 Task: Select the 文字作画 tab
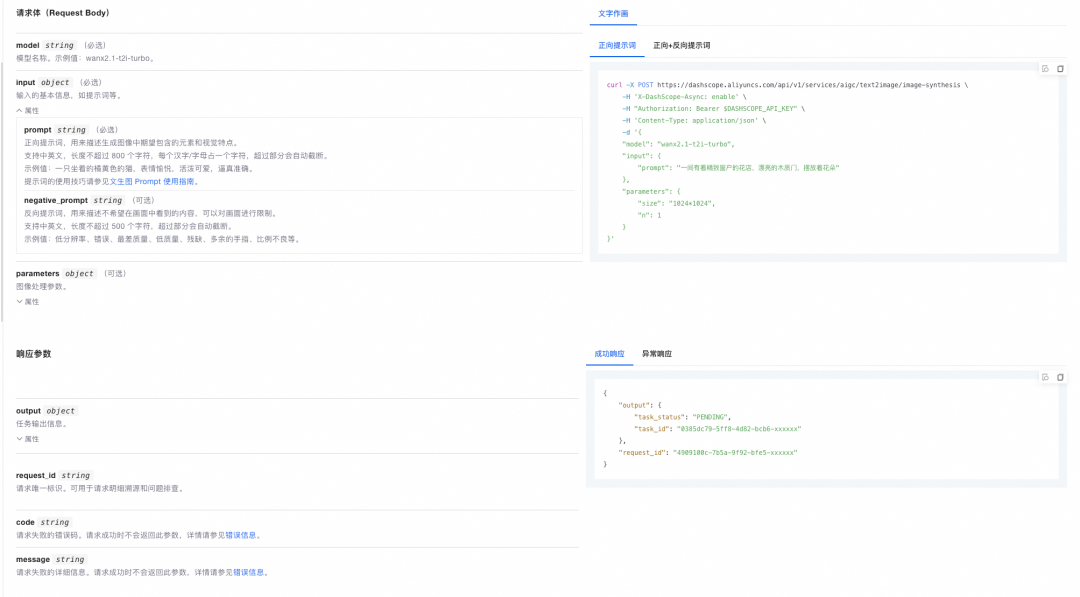pos(613,14)
